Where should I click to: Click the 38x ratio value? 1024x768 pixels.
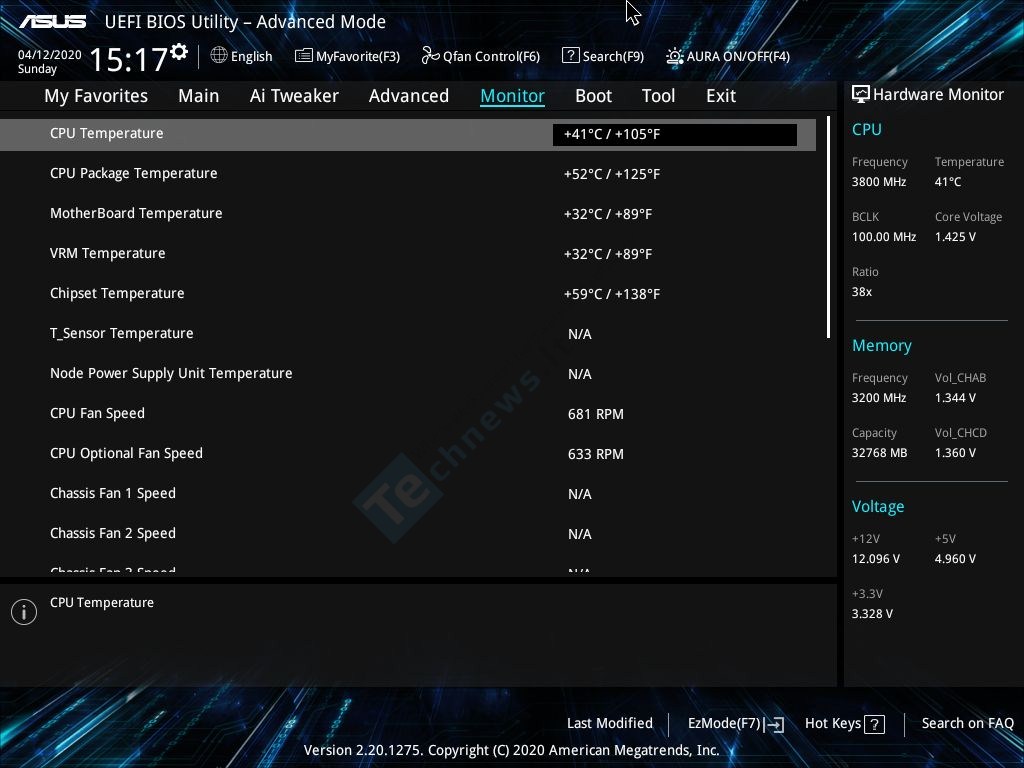point(862,291)
